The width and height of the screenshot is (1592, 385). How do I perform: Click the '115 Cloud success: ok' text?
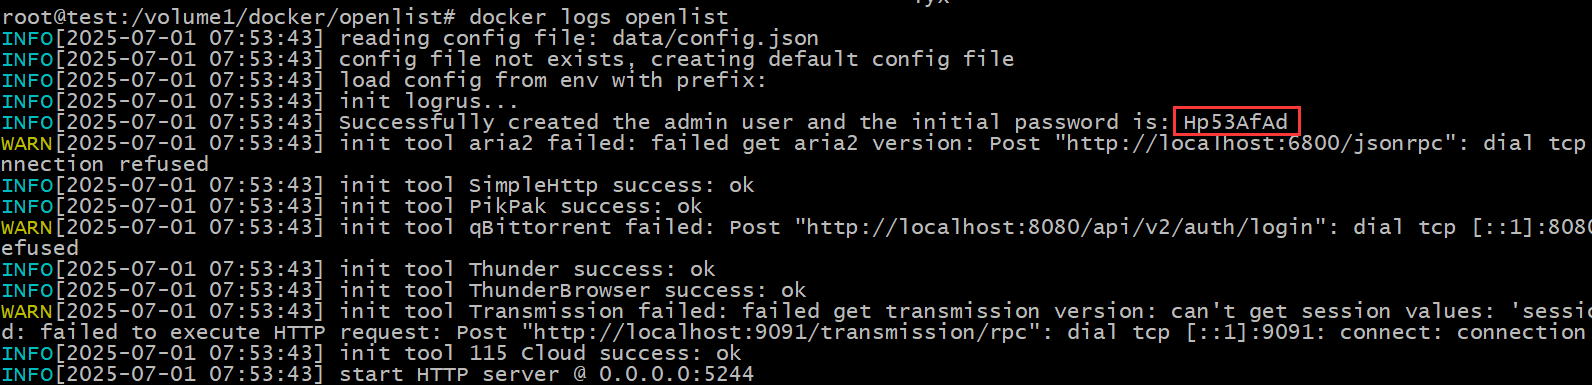[605, 353]
